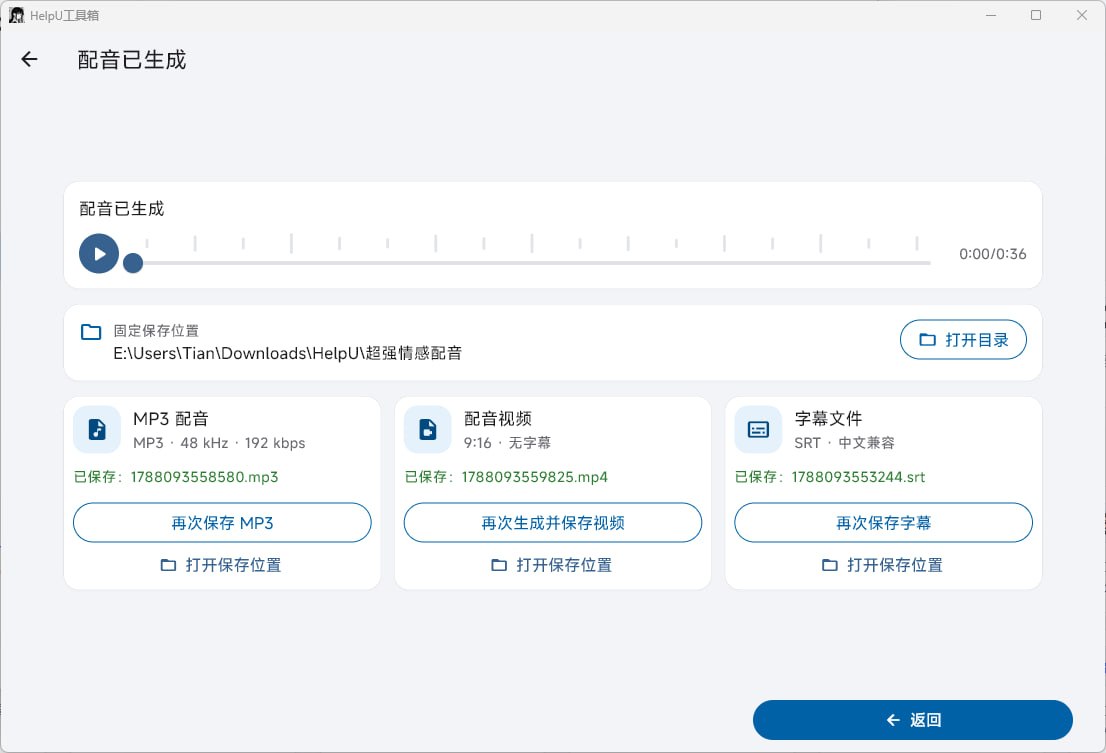This screenshot has width=1106, height=753.
Task: Click the 配音视频 video file icon
Action: [x=427, y=429]
